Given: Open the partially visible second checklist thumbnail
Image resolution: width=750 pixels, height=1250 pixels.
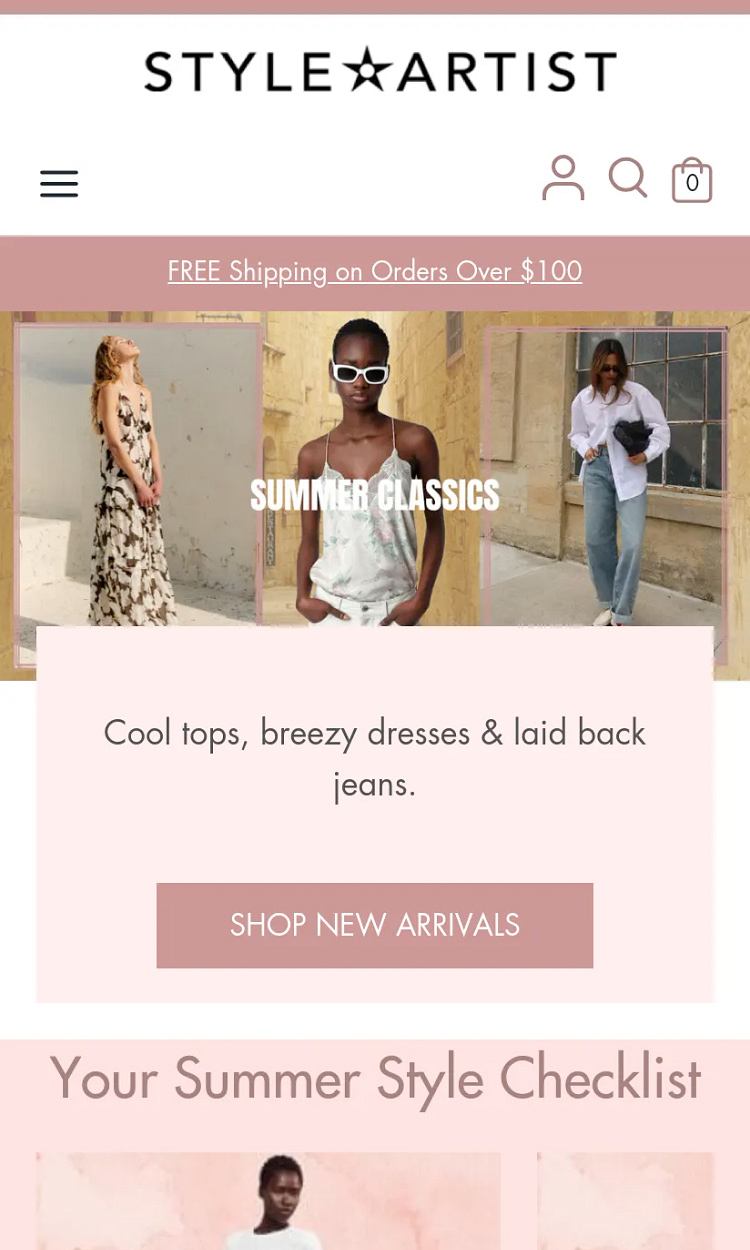Looking at the screenshot, I should [626, 1201].
